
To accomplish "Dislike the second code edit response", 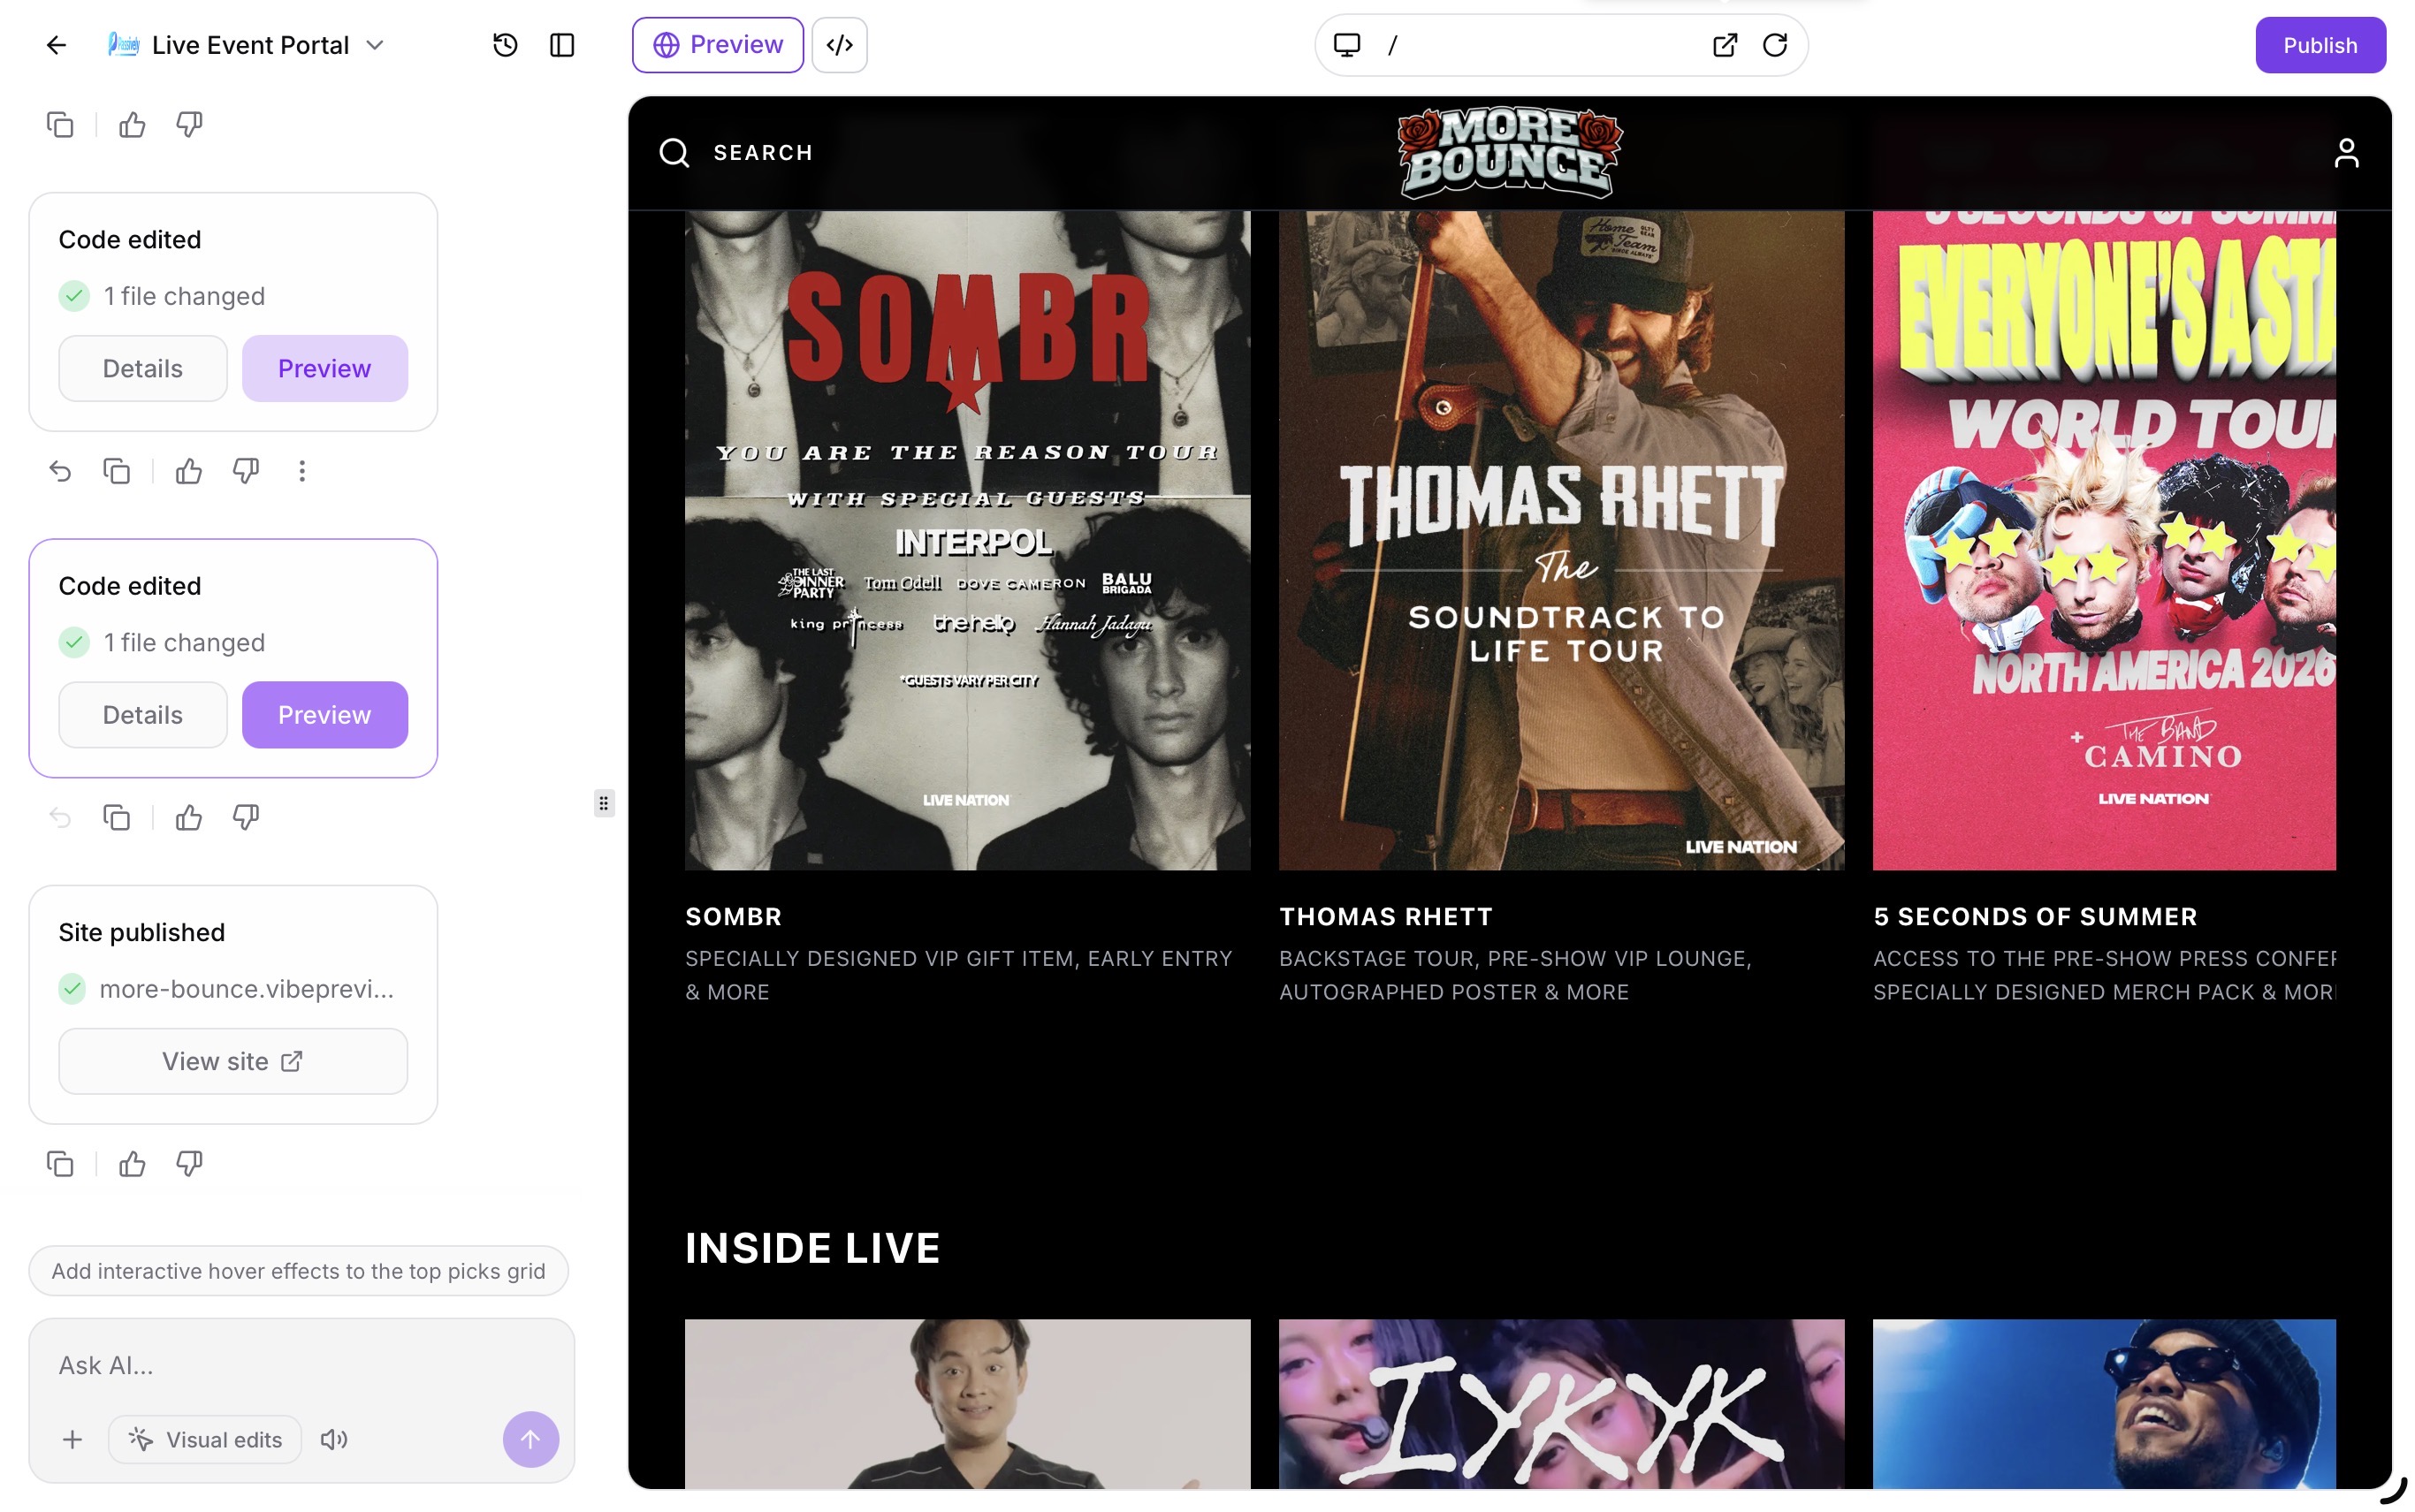I will 246,818.
